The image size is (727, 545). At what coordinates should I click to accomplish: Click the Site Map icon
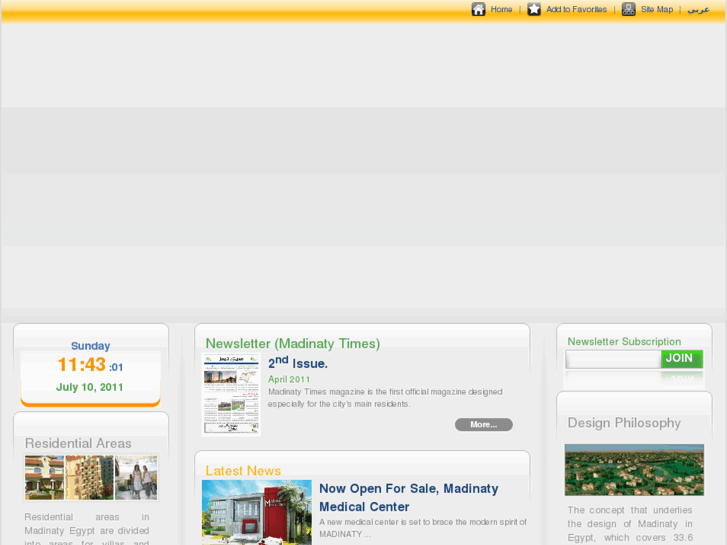628,9
